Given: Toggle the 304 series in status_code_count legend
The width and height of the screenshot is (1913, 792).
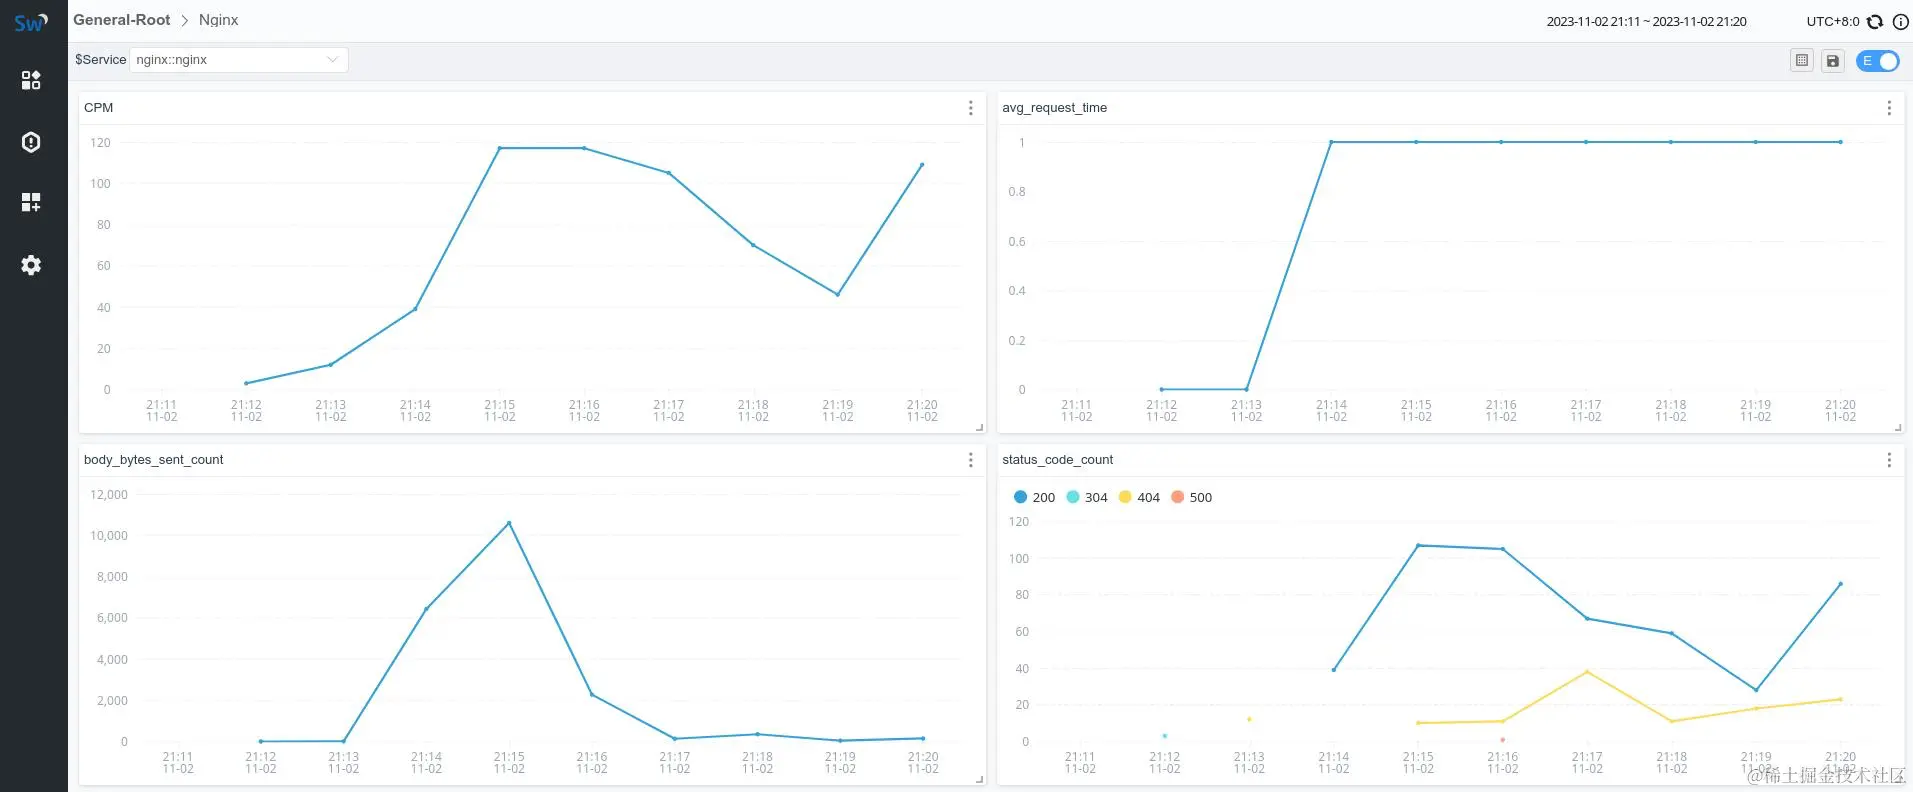Looking at the screenshot, I should [x=1087, y=497].
